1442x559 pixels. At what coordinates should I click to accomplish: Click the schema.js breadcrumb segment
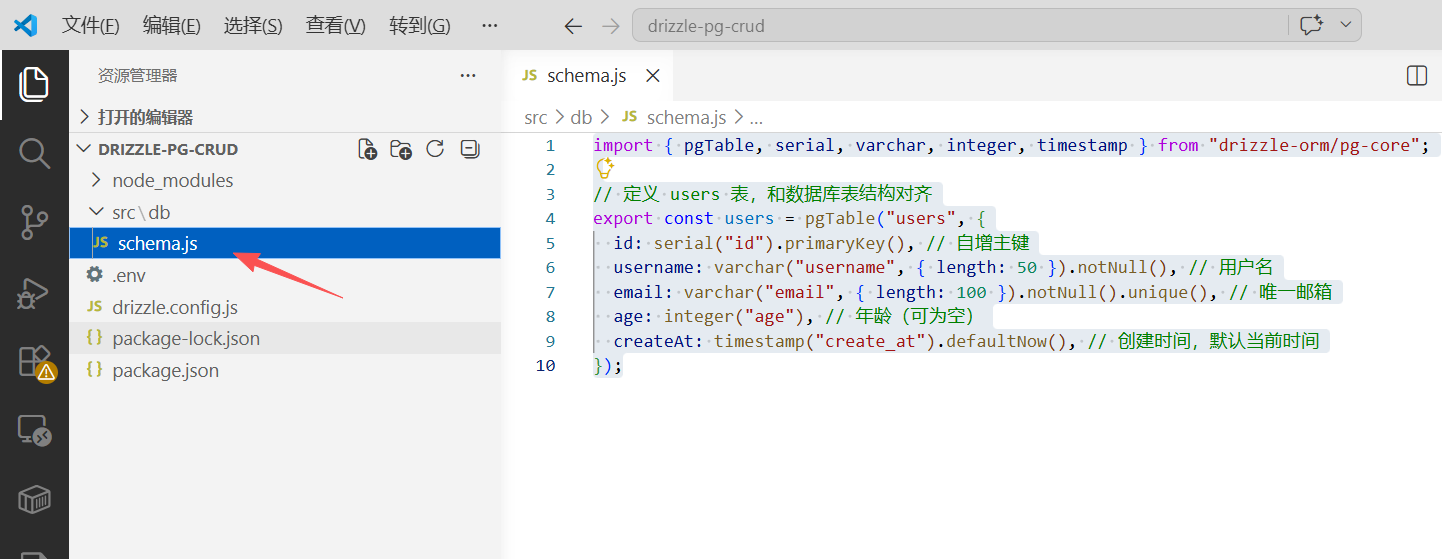(x=676, y=117)
